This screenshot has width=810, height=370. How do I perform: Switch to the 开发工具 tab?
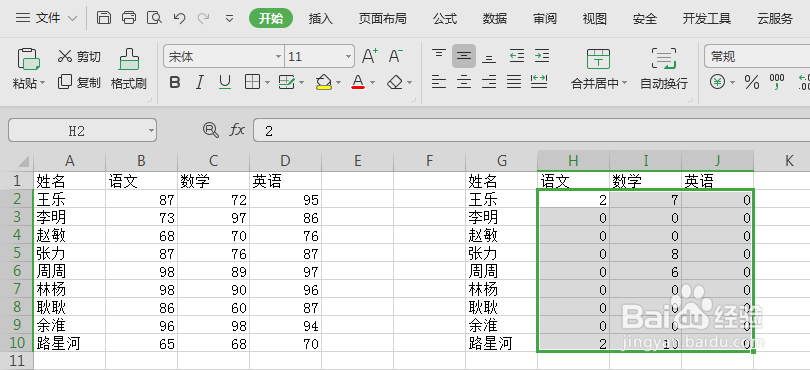(x=707, y=19)
